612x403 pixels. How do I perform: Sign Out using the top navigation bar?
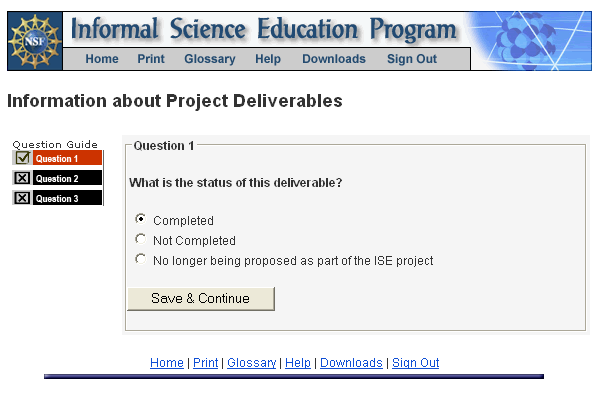coord(412,59)
